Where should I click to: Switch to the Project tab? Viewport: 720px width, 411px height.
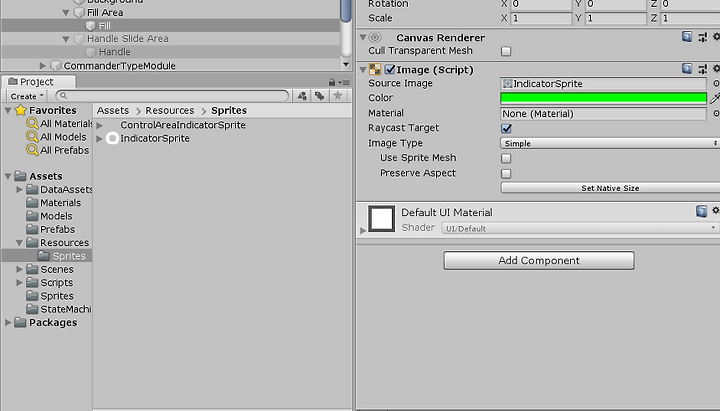pos(38,82)
